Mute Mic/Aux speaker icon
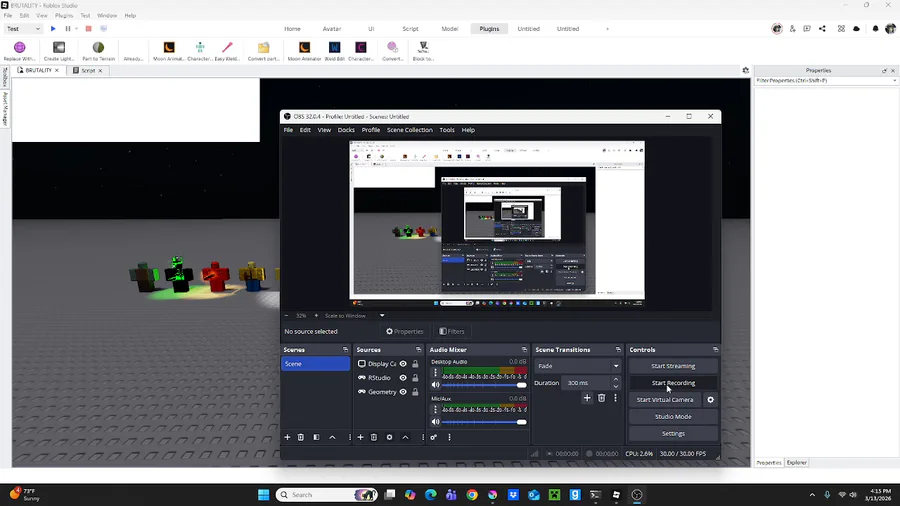900x506 pixels. 436,422
